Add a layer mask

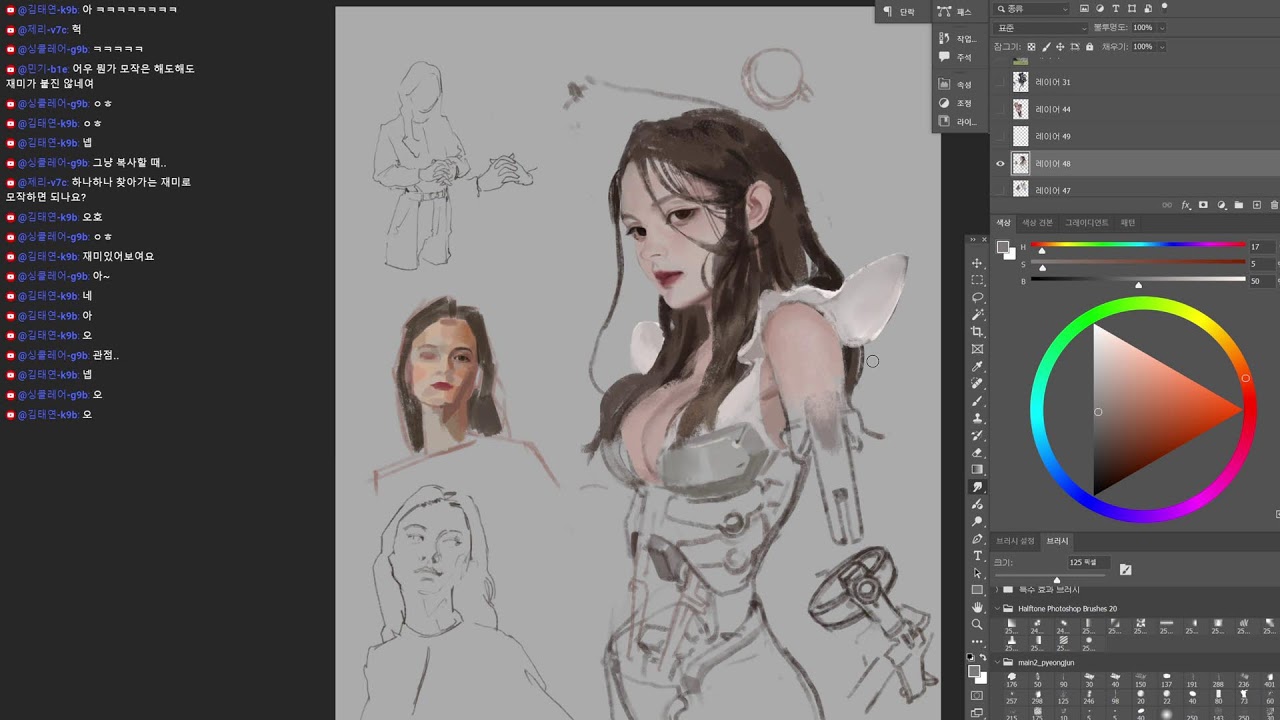tap(1203, 205)
